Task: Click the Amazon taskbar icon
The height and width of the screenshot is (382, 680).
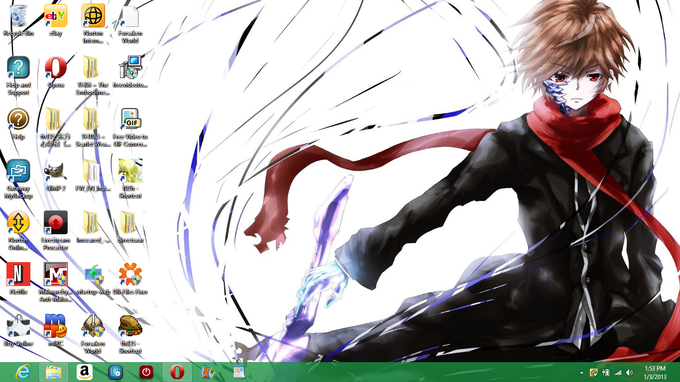Action: point(84,372)
